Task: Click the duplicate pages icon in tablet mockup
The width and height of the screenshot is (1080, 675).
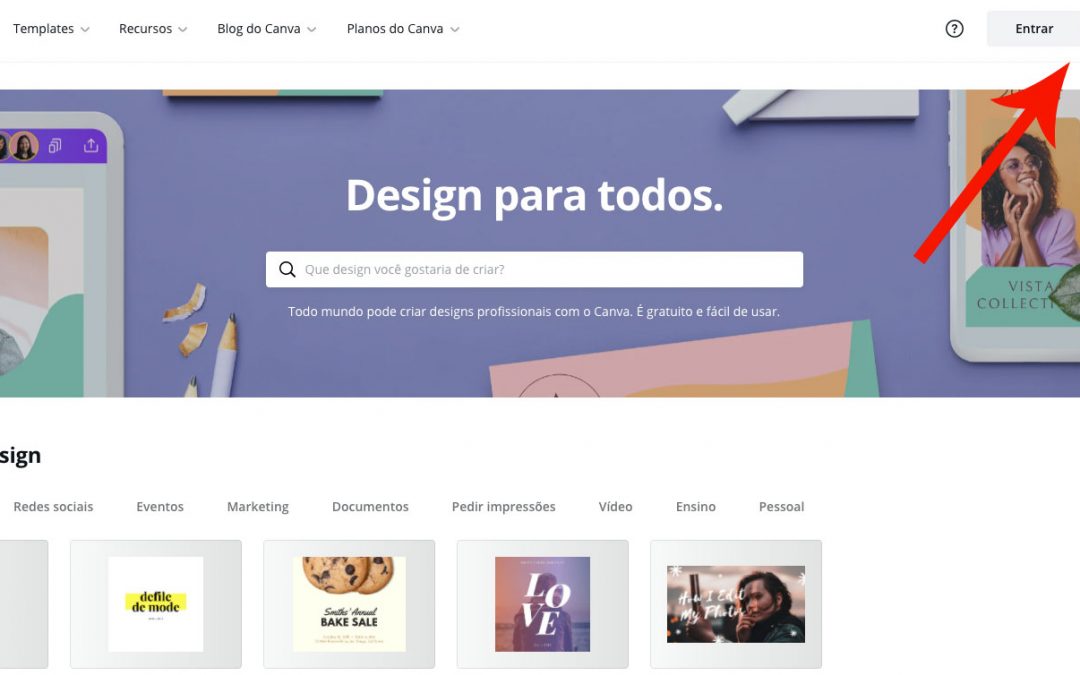Action: (x=55, y=146)
